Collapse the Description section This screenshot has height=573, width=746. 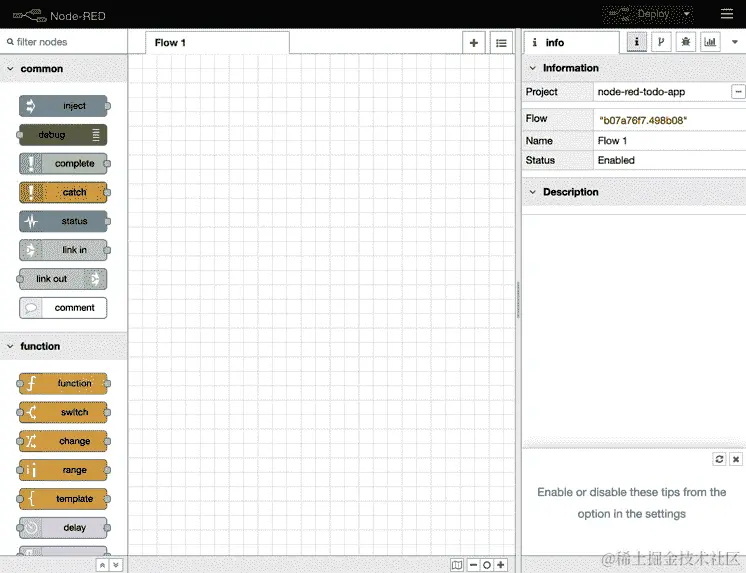(634, 192)
